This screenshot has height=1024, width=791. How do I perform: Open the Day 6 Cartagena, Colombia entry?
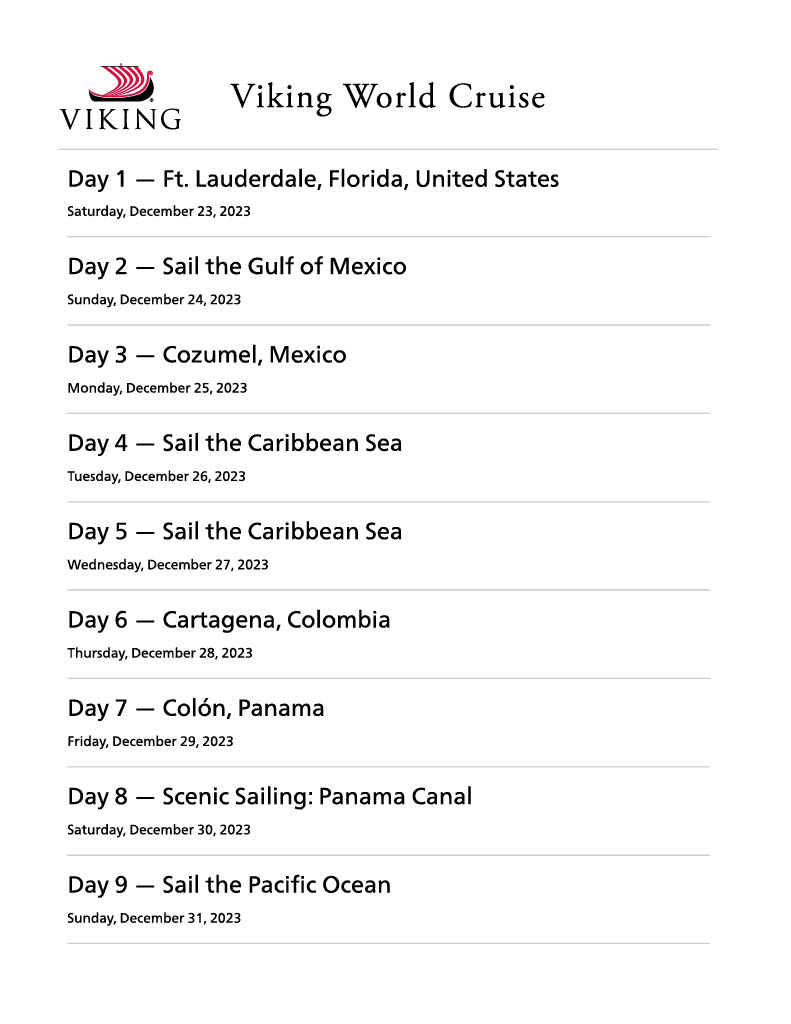click(x=229, y=620)
